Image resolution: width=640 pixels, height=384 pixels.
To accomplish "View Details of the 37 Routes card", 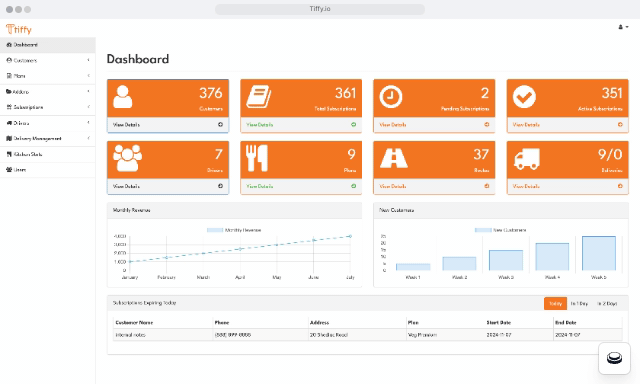I will pyautogui.click(x=393, y=186).
